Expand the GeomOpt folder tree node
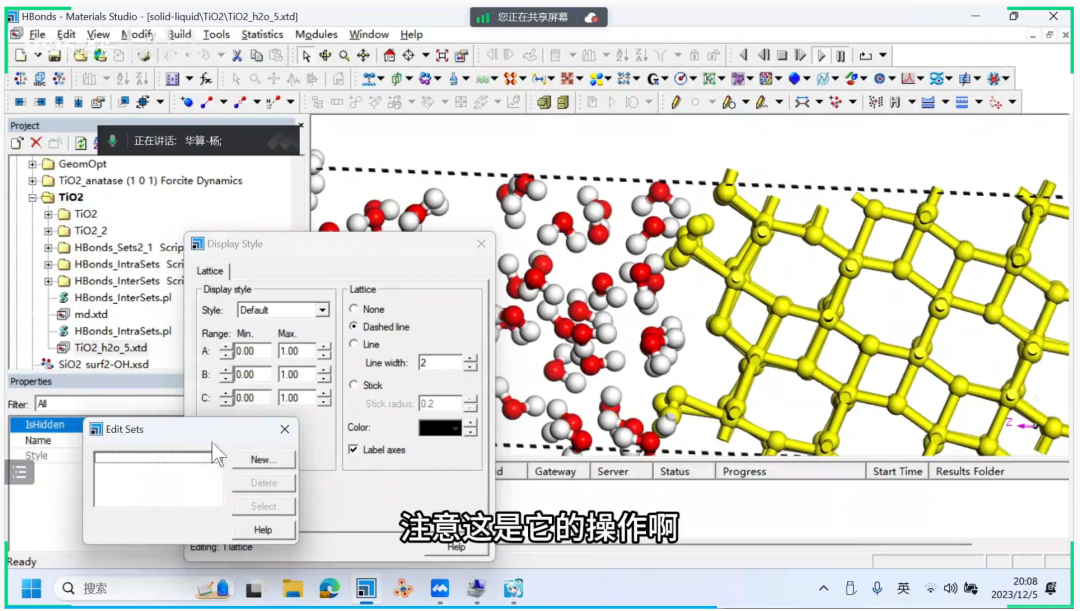This screenshot has height=611, width=1080. coord(33,164)
